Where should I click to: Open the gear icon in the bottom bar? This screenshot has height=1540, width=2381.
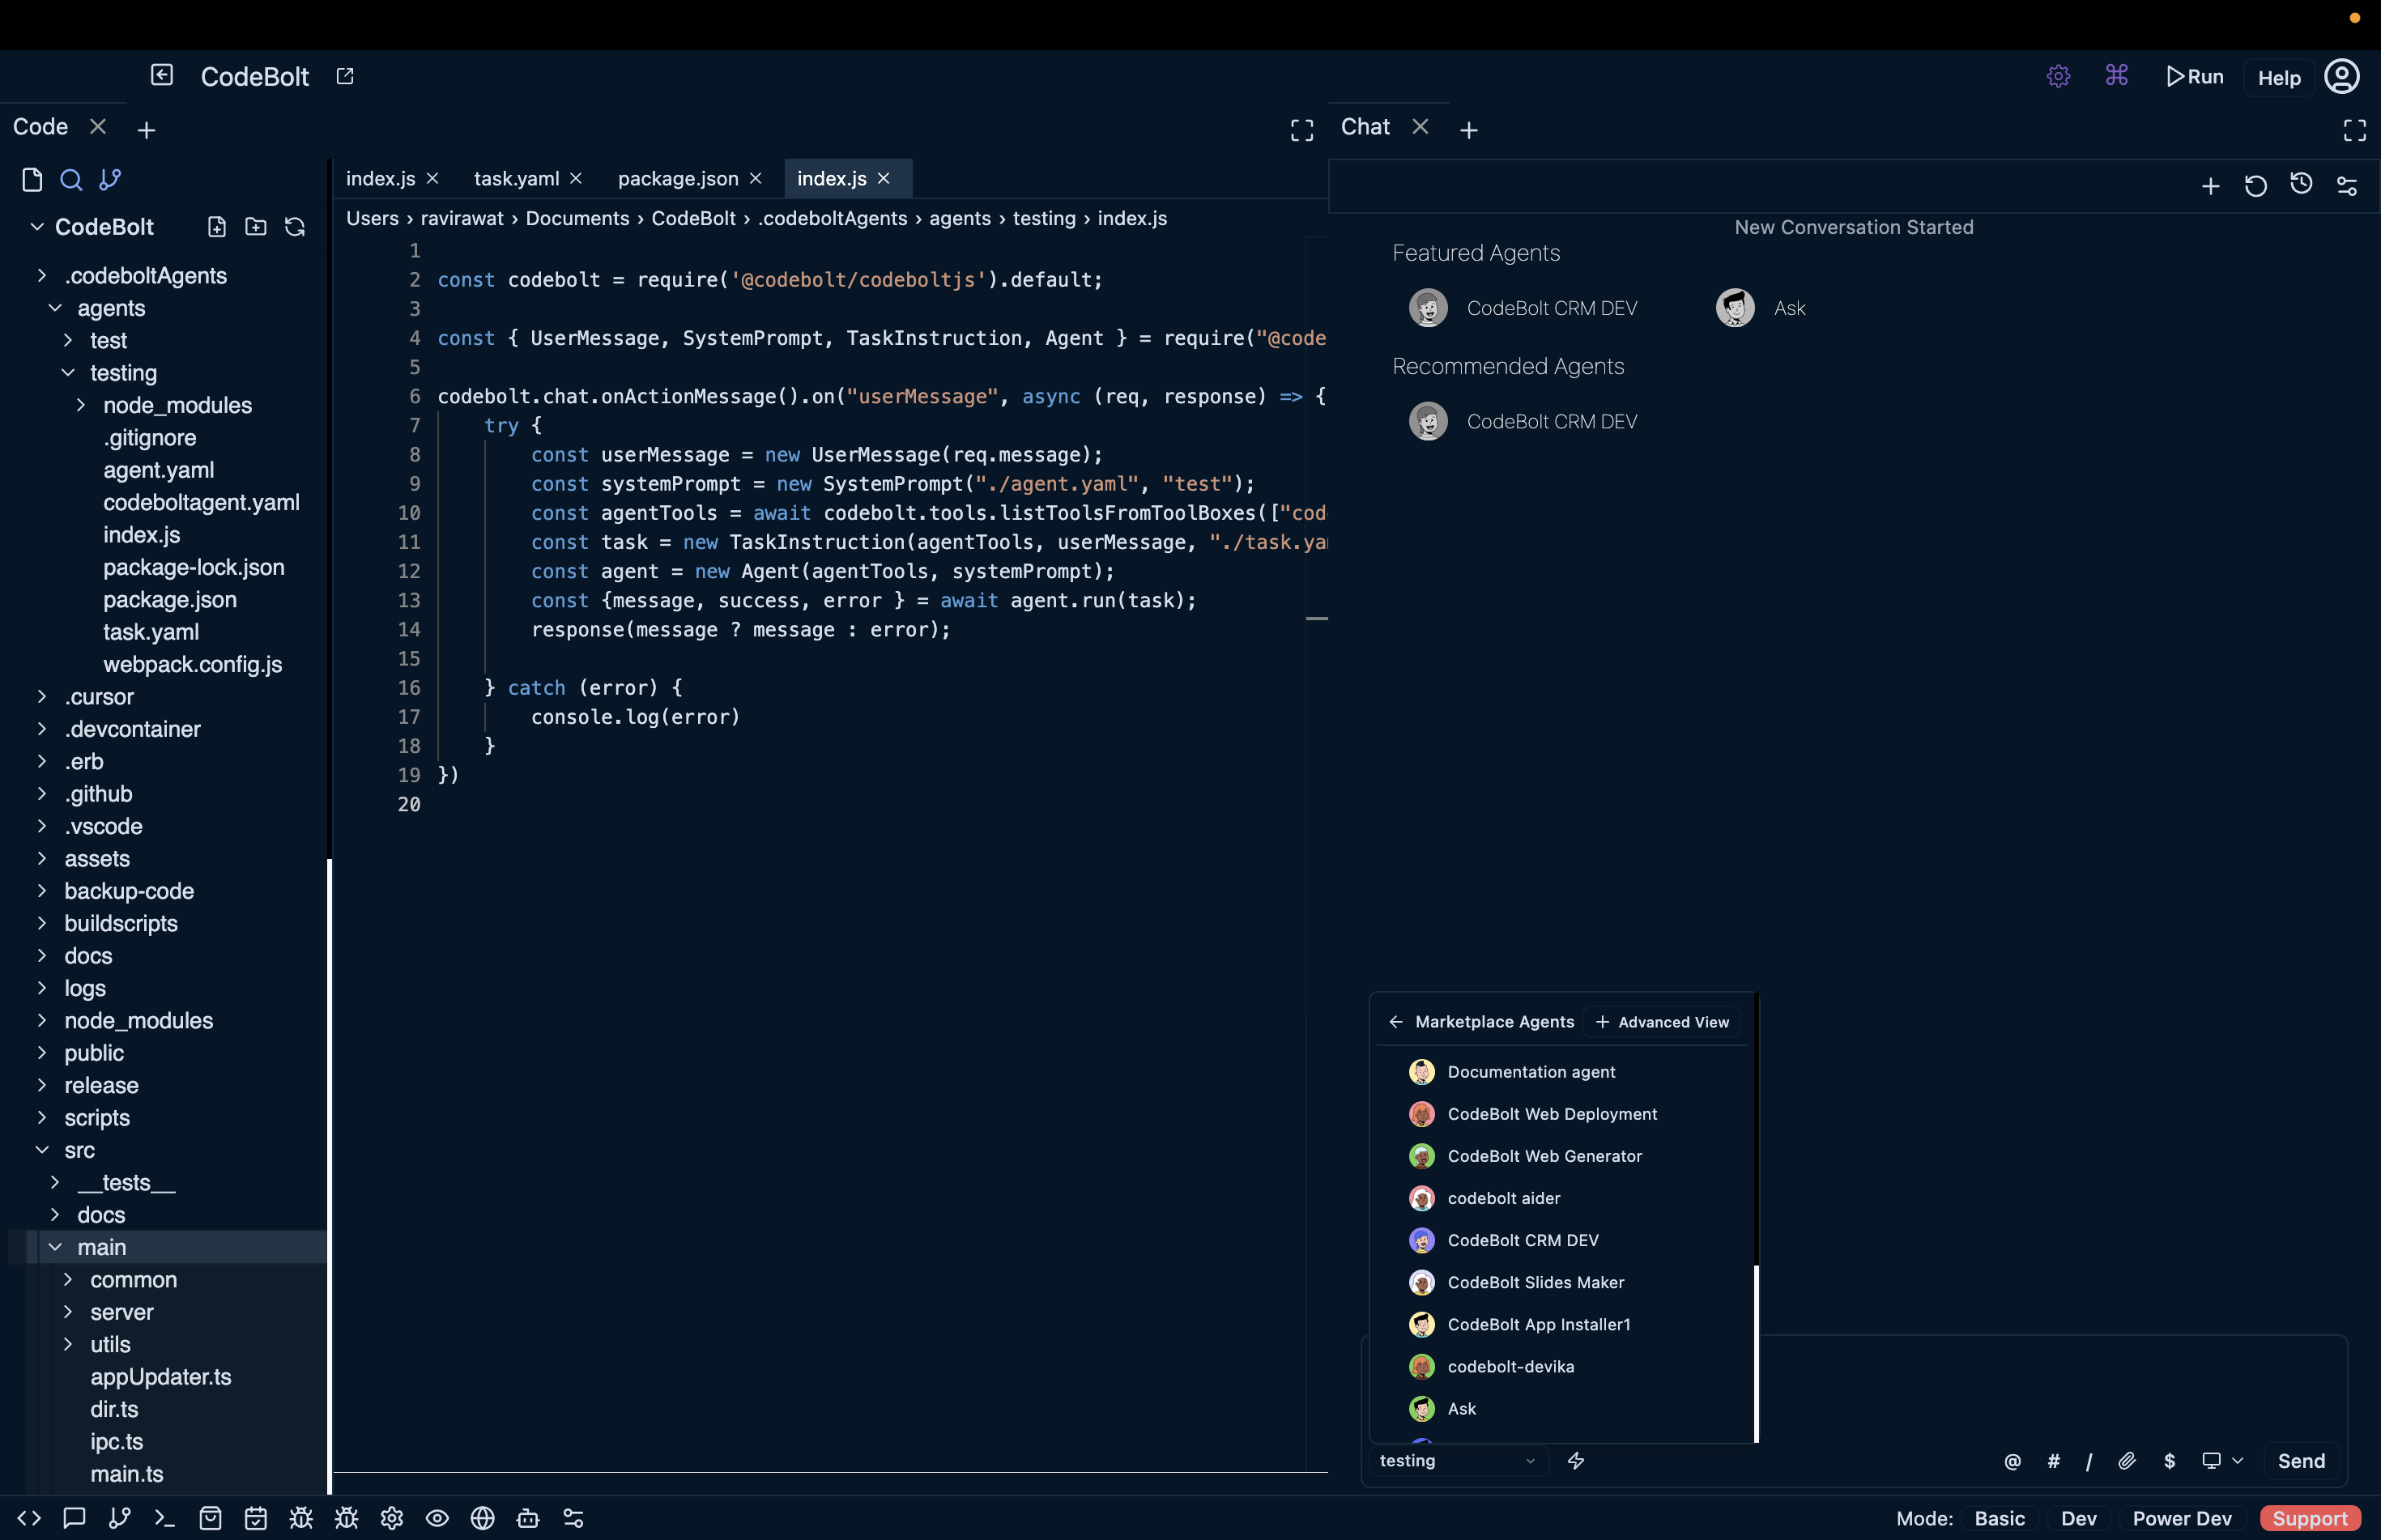392,1518
